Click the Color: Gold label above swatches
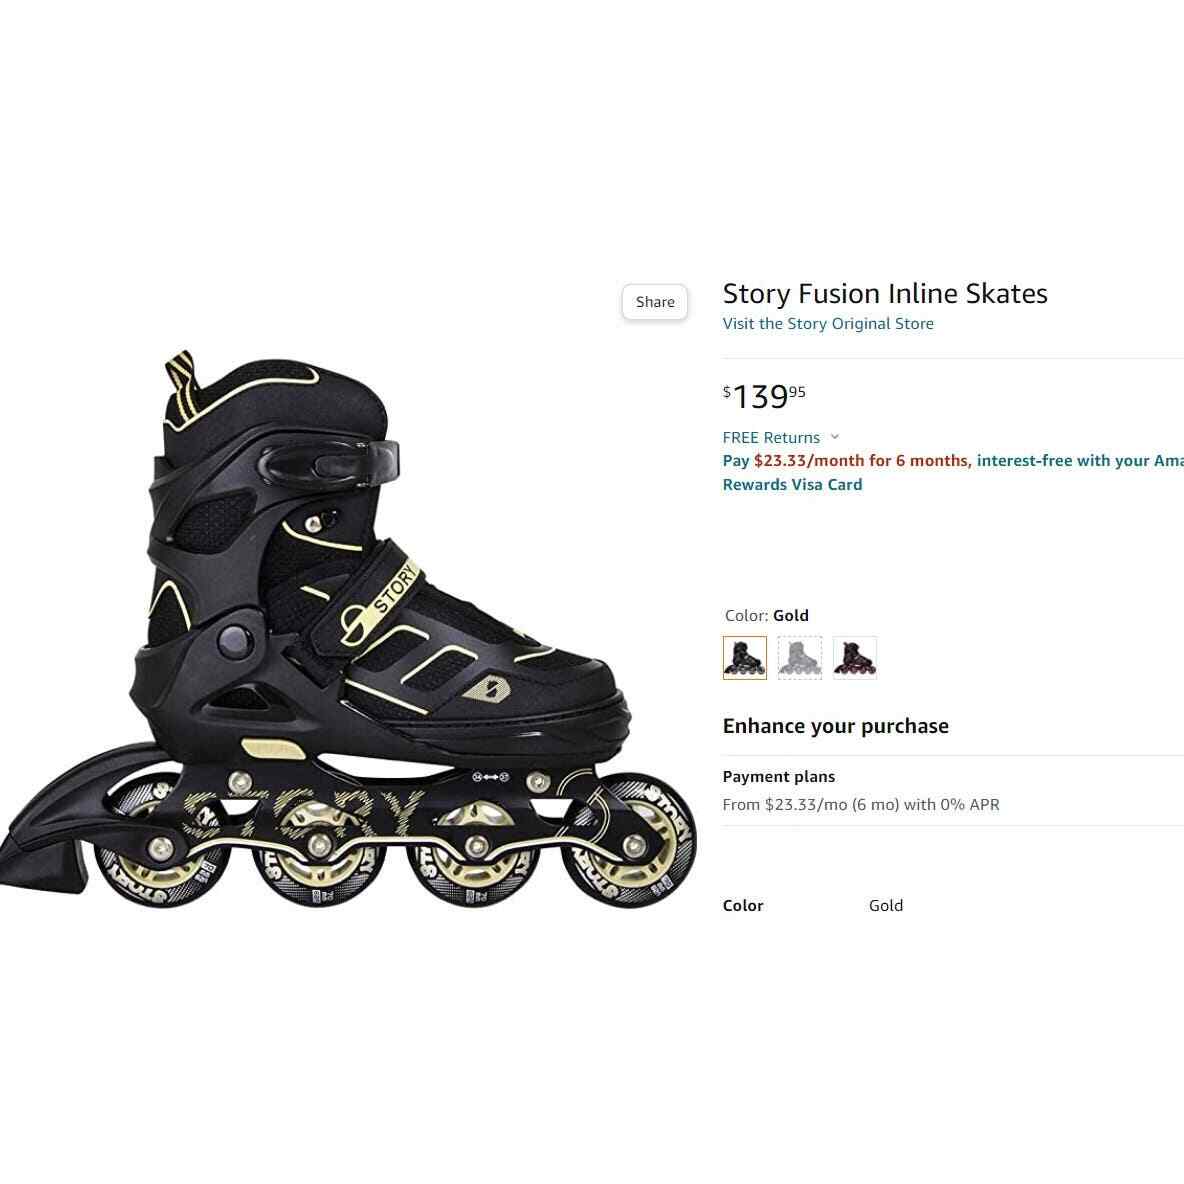Viewport: 1184px width, 1184px height. coord(766,615)
